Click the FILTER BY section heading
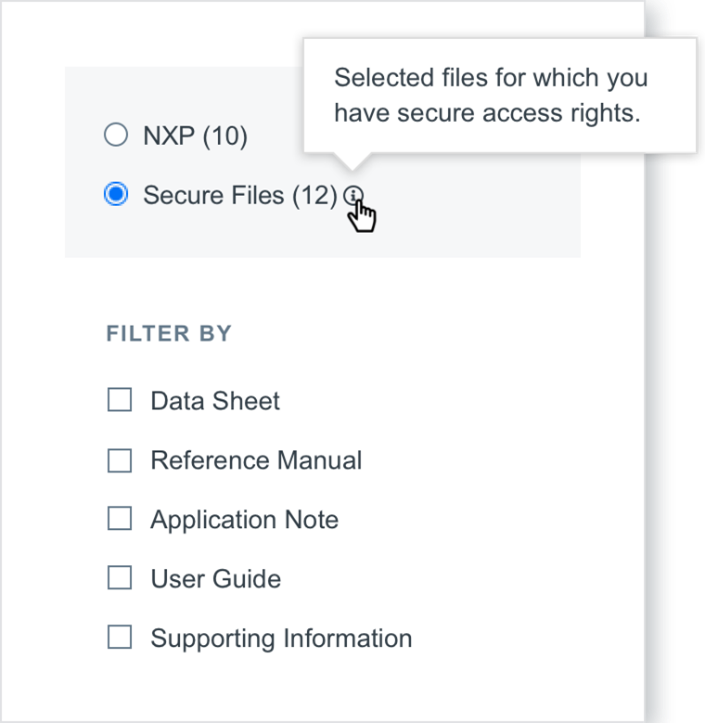Screen dimensions: 705x723 tap(169, 334)
